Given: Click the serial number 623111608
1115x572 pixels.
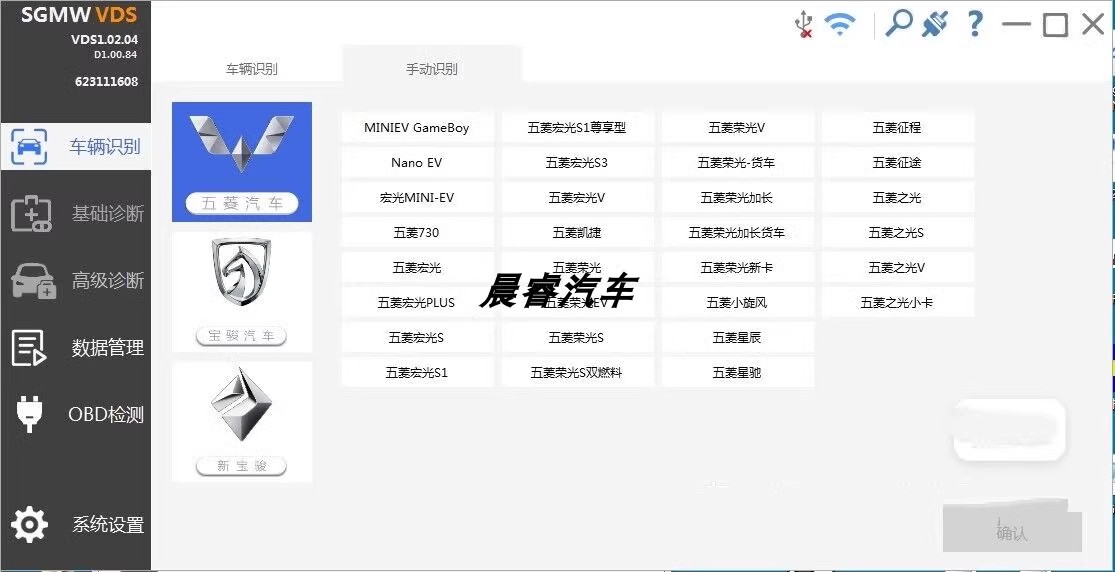Looking at the screenshot, I should point(107,81).
